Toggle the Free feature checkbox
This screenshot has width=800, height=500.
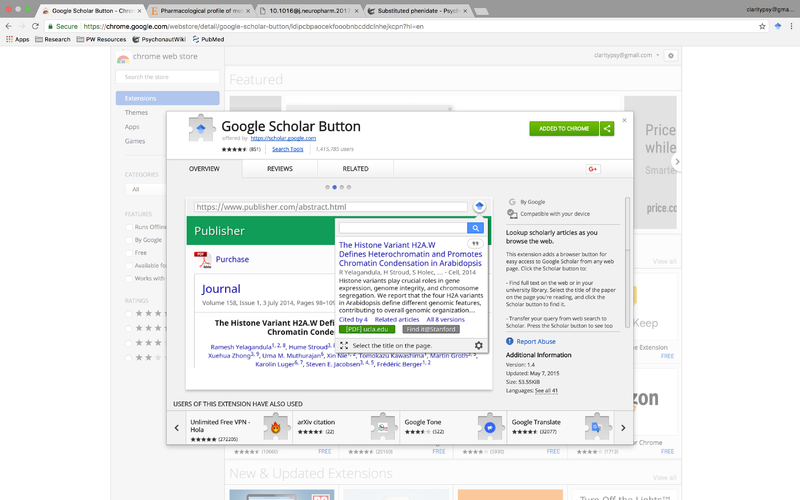[126, 253]
